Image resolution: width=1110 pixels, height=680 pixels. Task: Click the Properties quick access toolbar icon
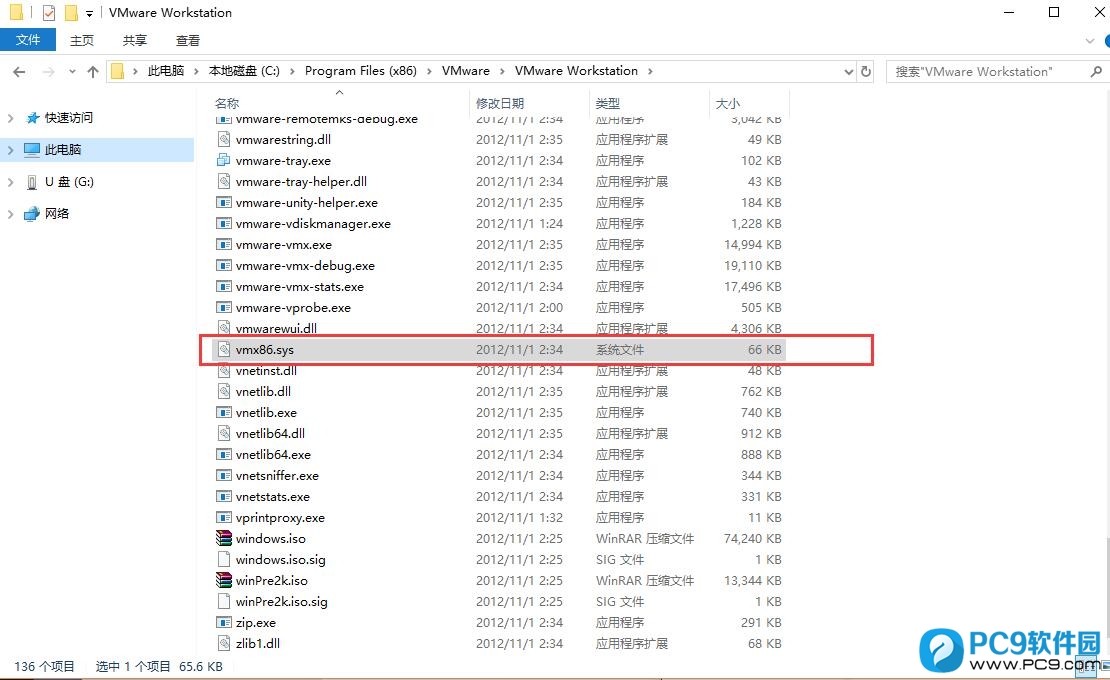pos(49,13)
